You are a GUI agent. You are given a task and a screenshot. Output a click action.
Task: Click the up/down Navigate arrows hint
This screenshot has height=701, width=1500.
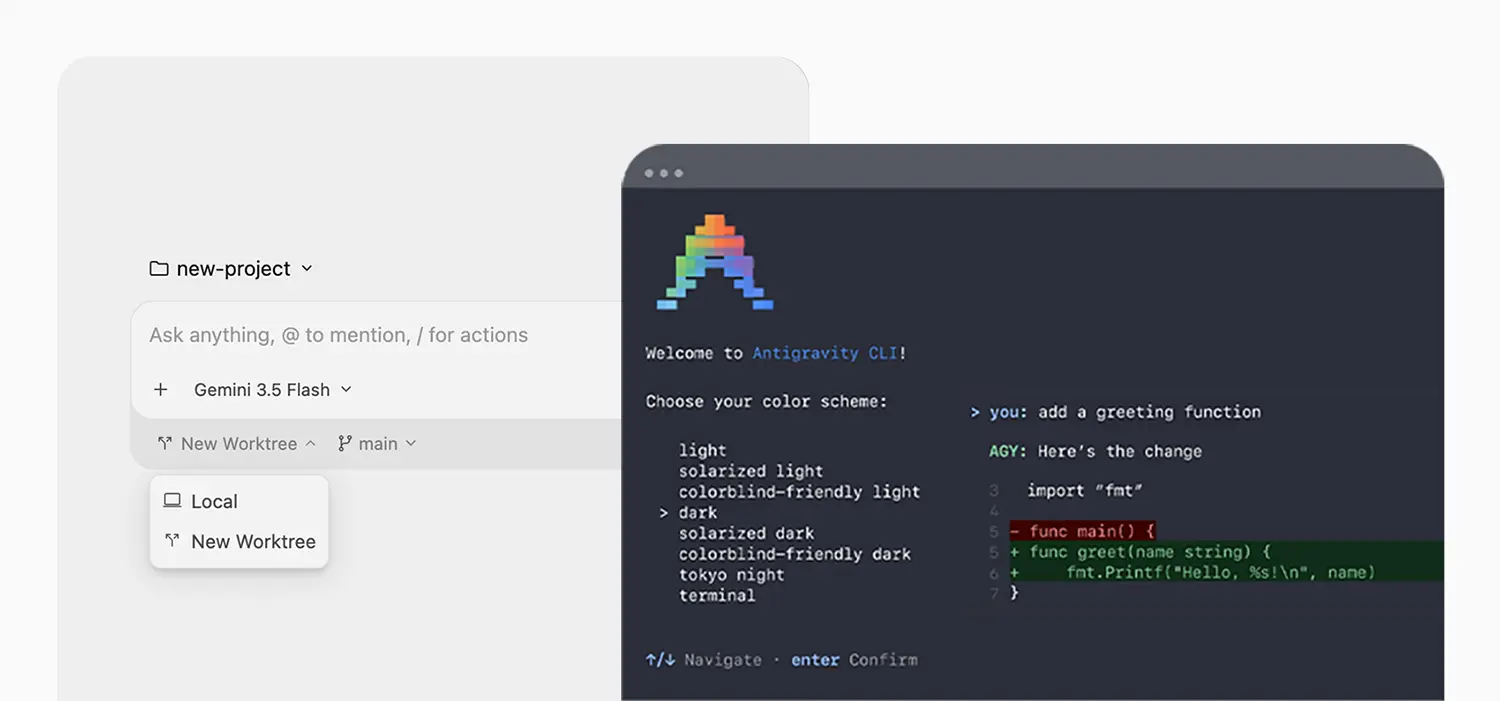point(703,660)
